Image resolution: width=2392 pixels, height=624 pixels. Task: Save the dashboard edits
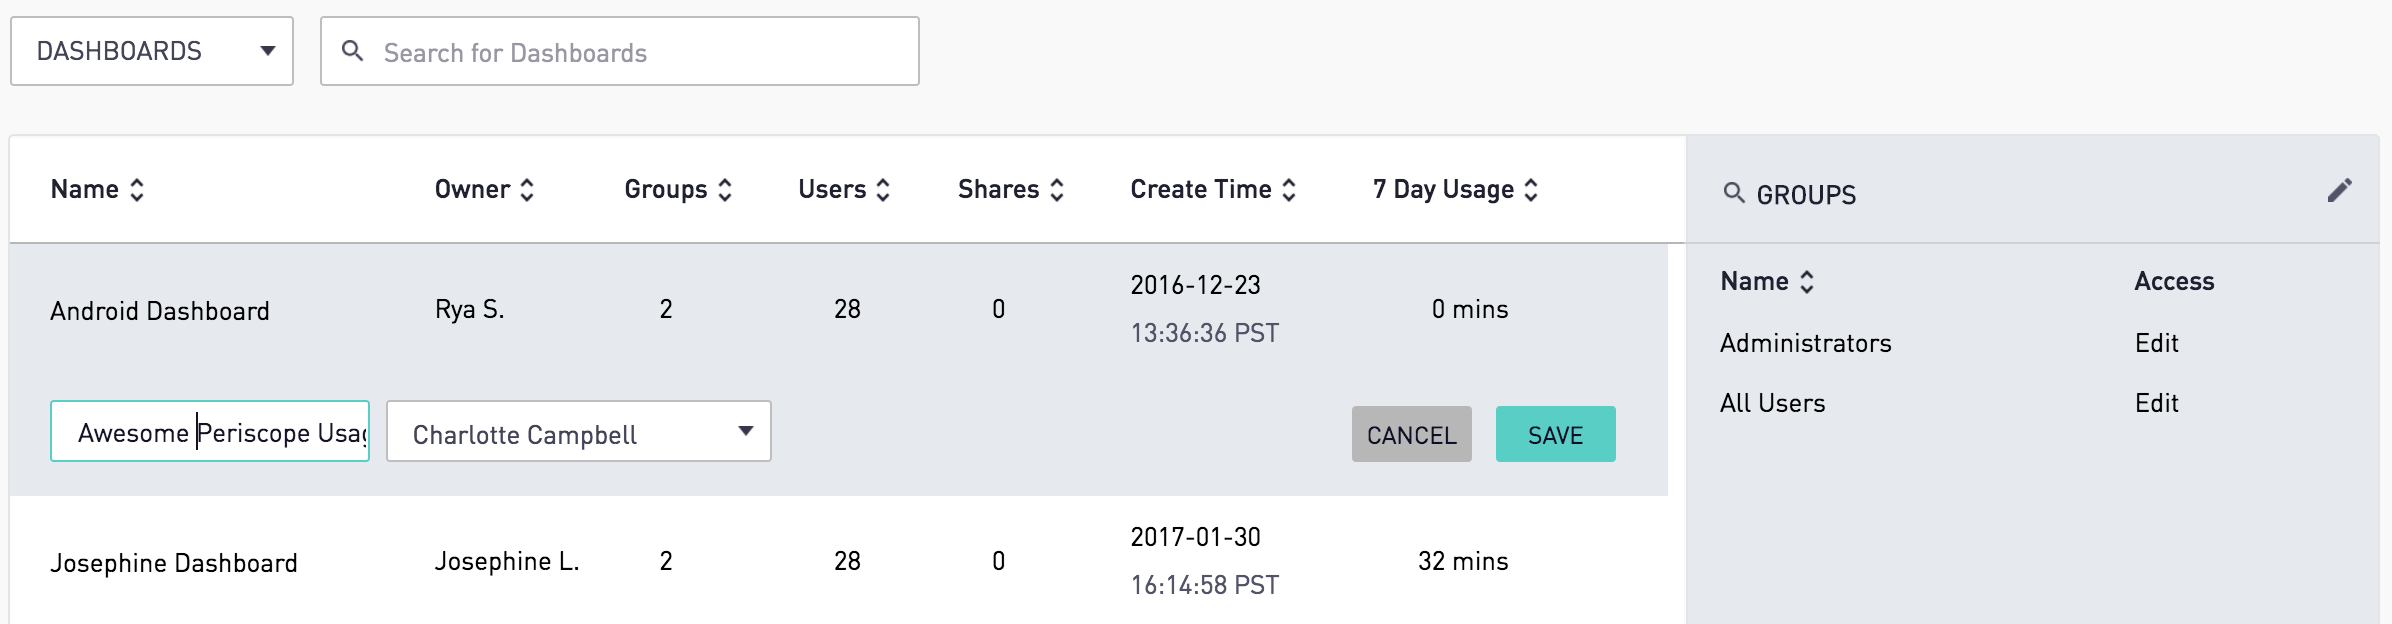pos(1555,434)
